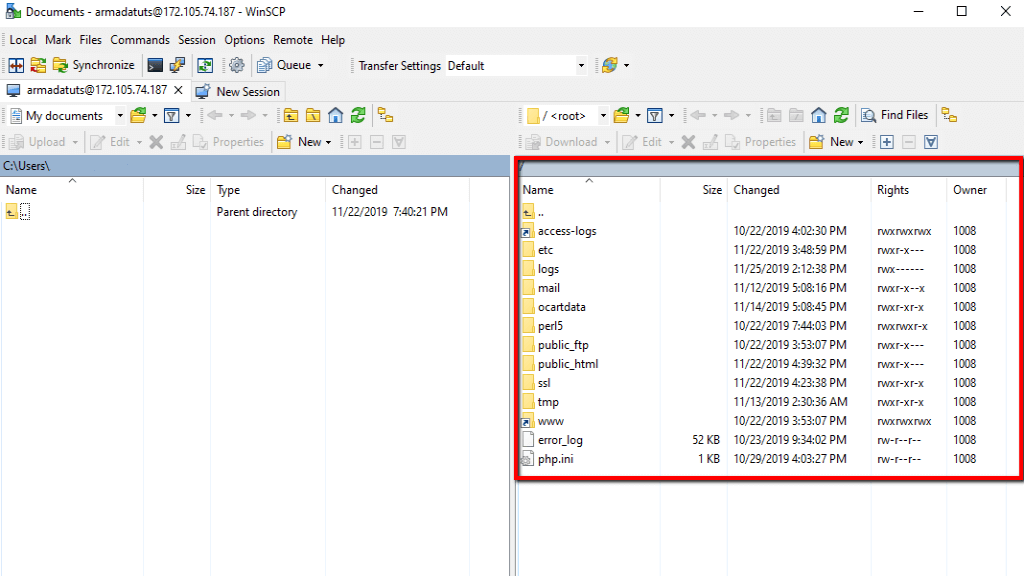Expand the My documents drive dropdown

click(120, 116)
